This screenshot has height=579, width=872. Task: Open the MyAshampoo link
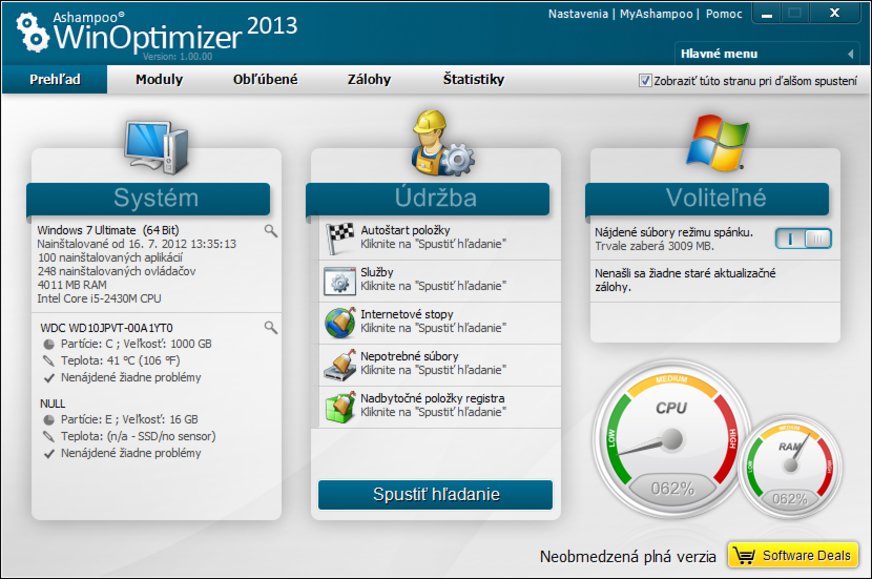657,14
